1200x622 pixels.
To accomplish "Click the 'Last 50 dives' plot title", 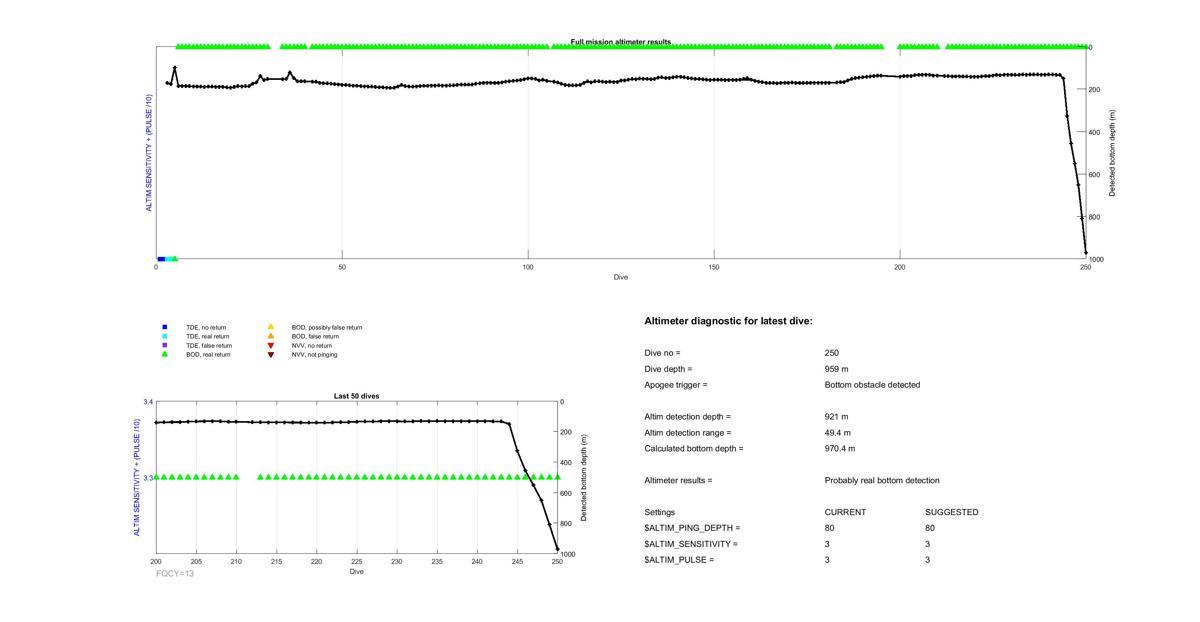I will (357, 396).
